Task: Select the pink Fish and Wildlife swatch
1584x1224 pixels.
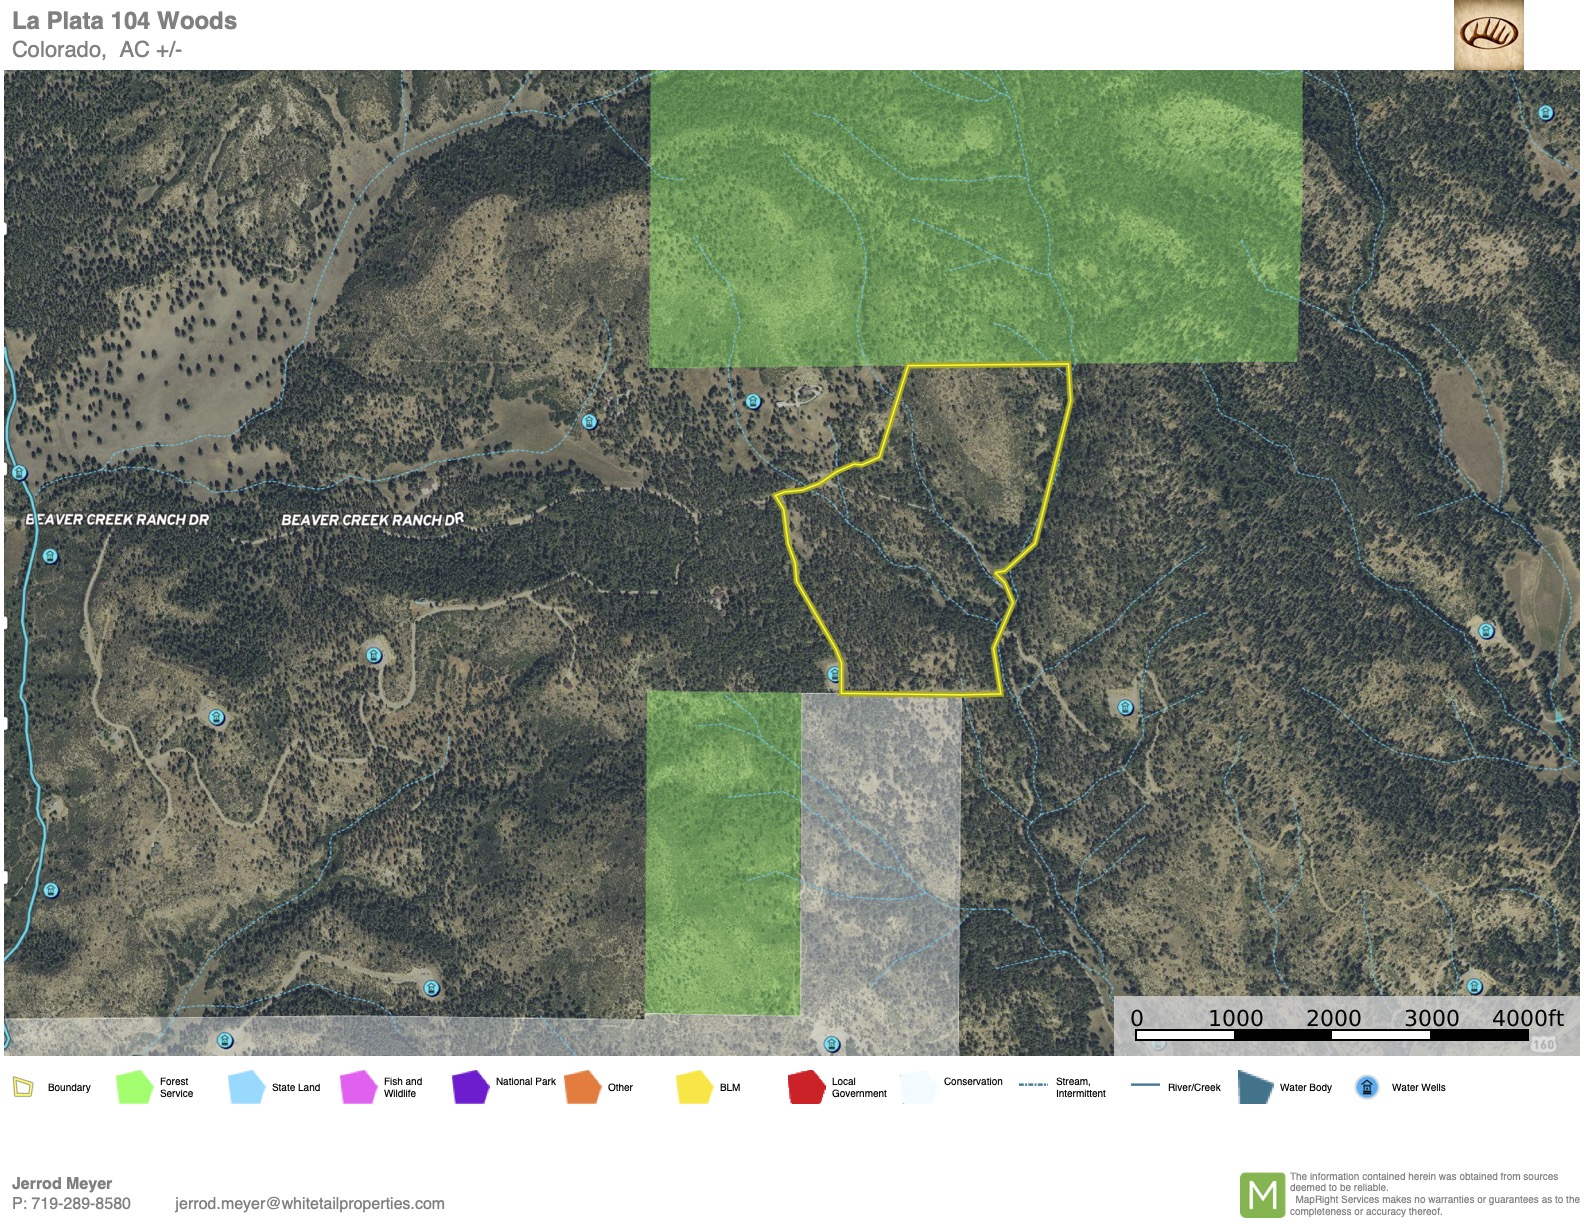Action: pos(358,1087)
